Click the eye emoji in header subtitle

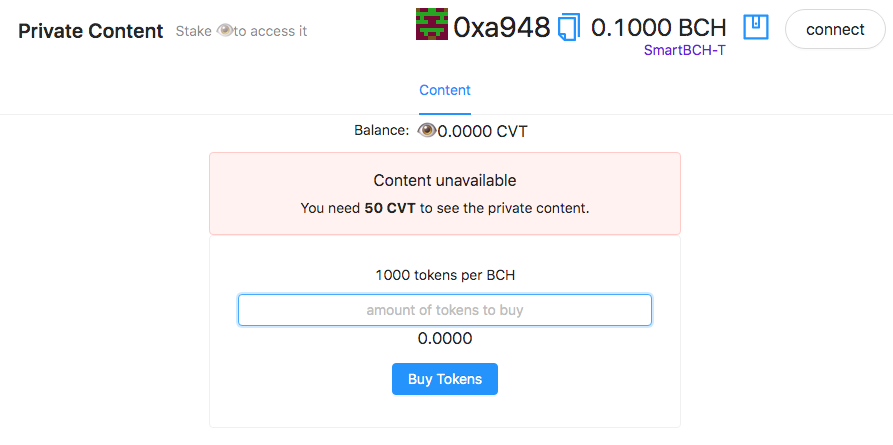(225, 31)
